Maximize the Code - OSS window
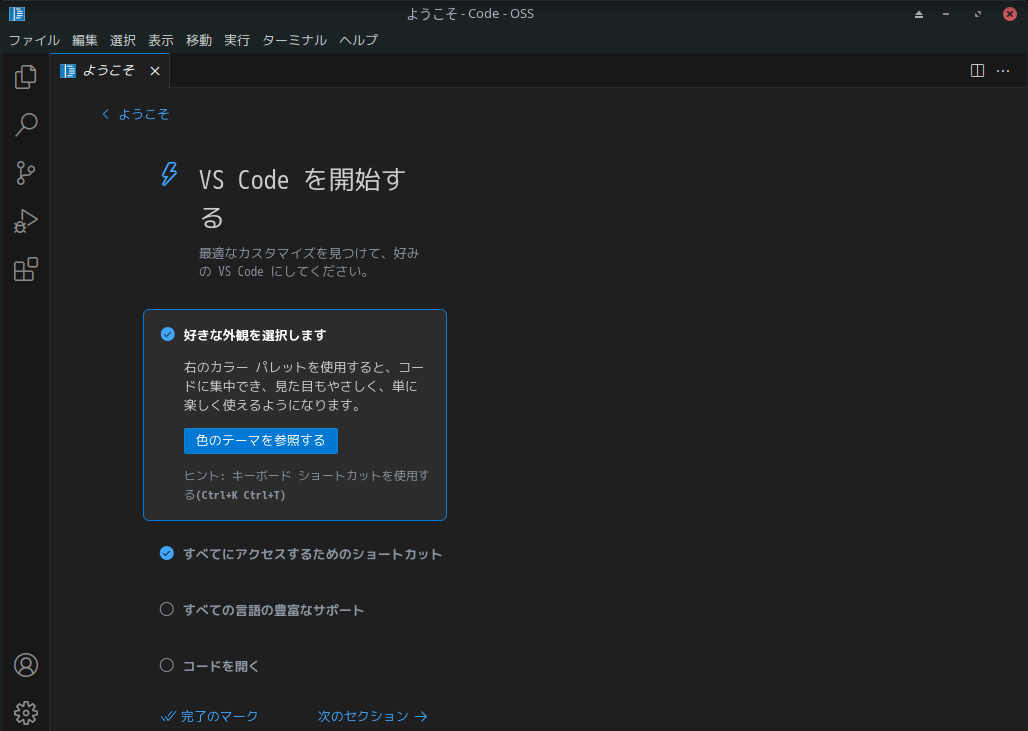 pyautogui.click(x=978, y=14)
